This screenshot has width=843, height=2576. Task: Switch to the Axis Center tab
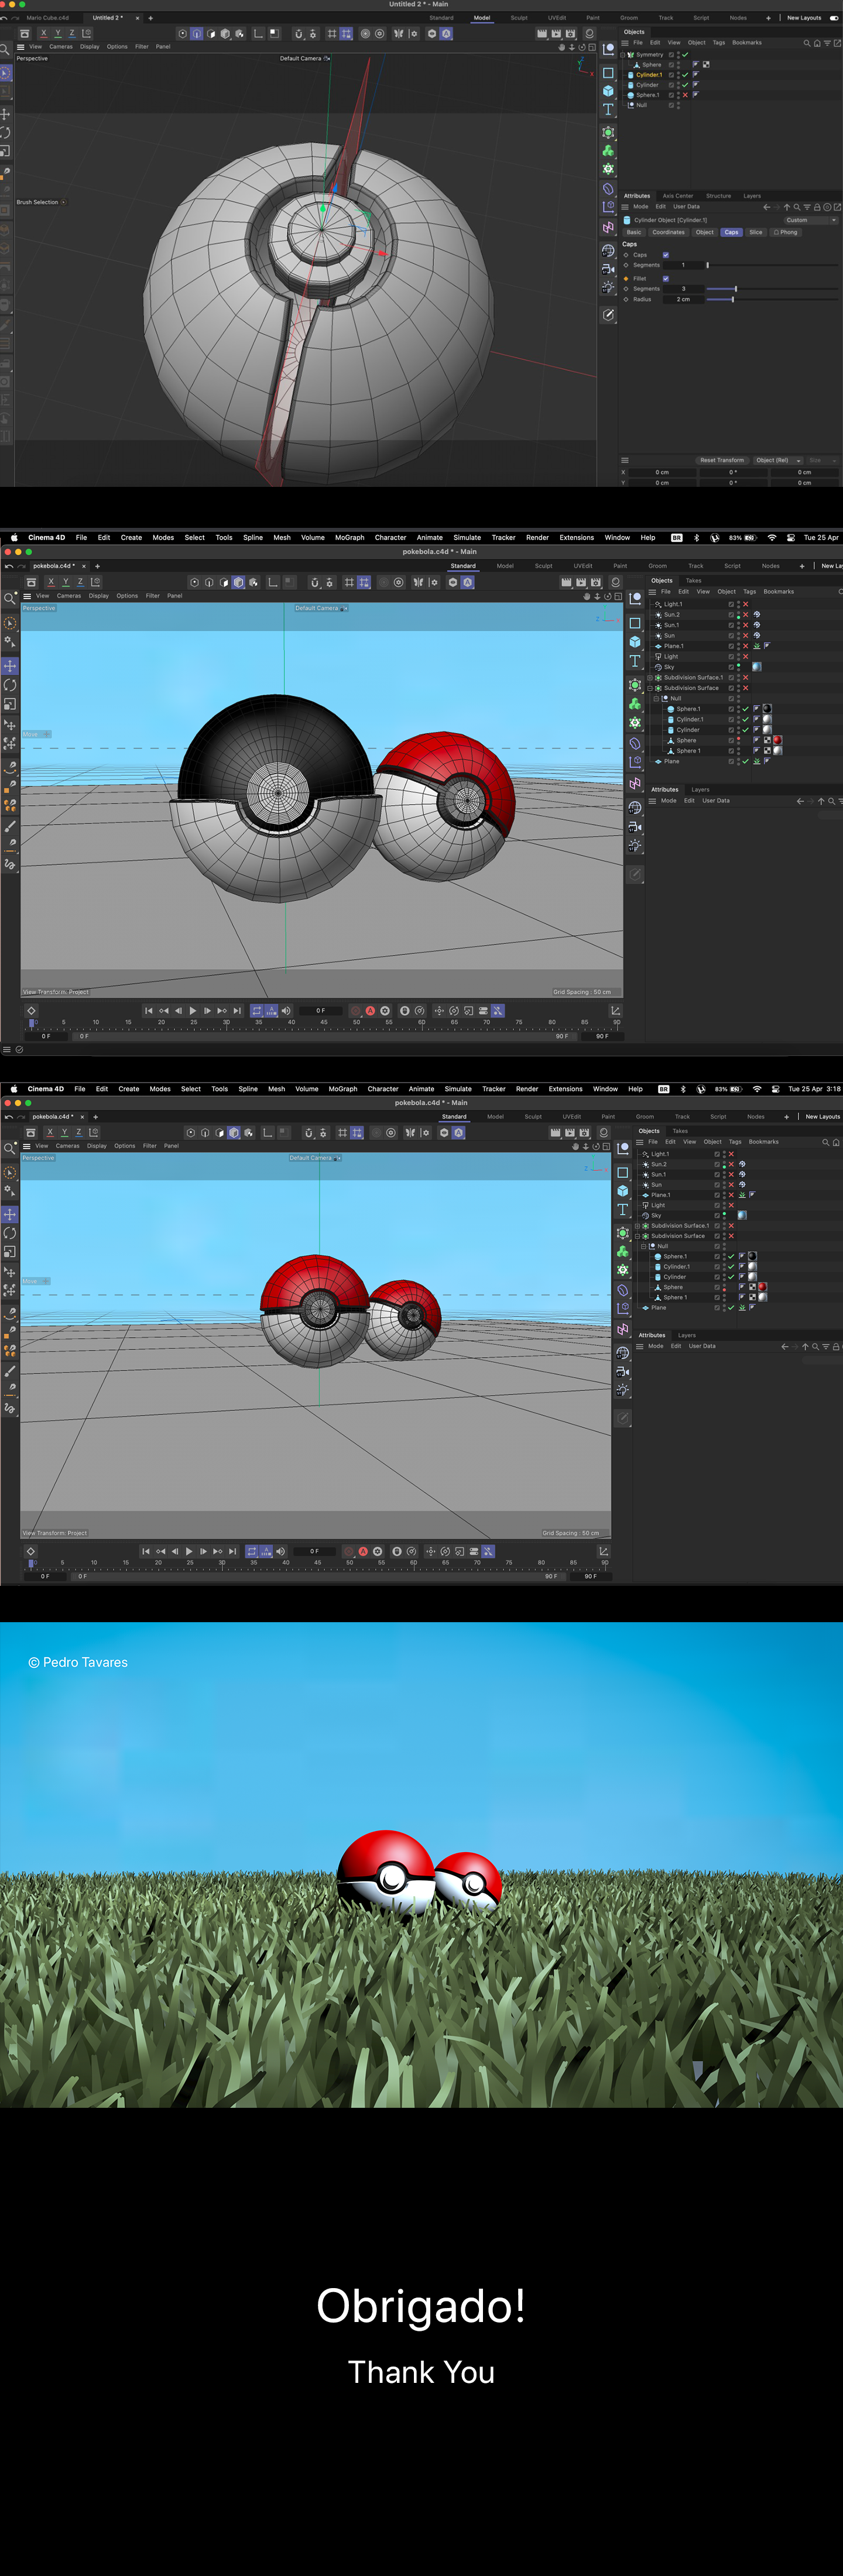click(x=677, y=196)
